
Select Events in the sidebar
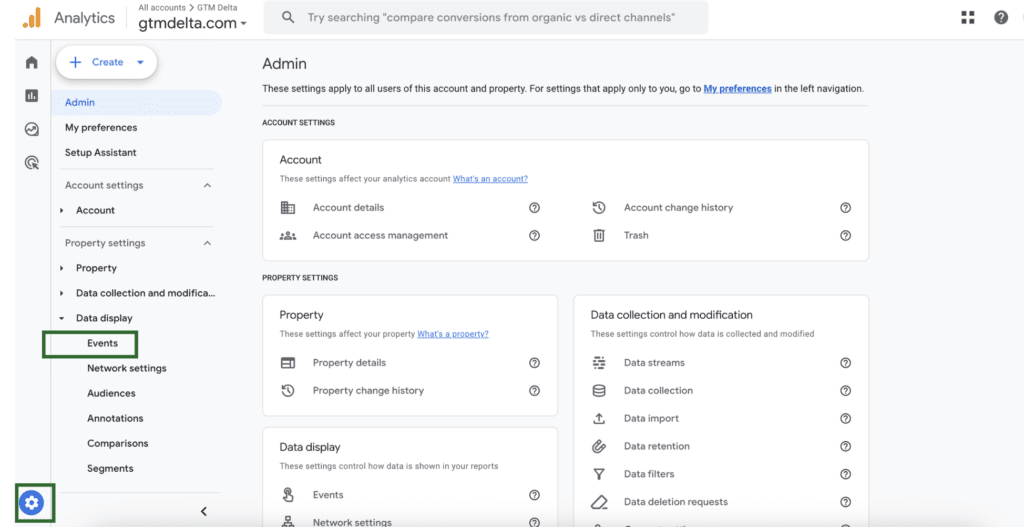click(102, 343)
